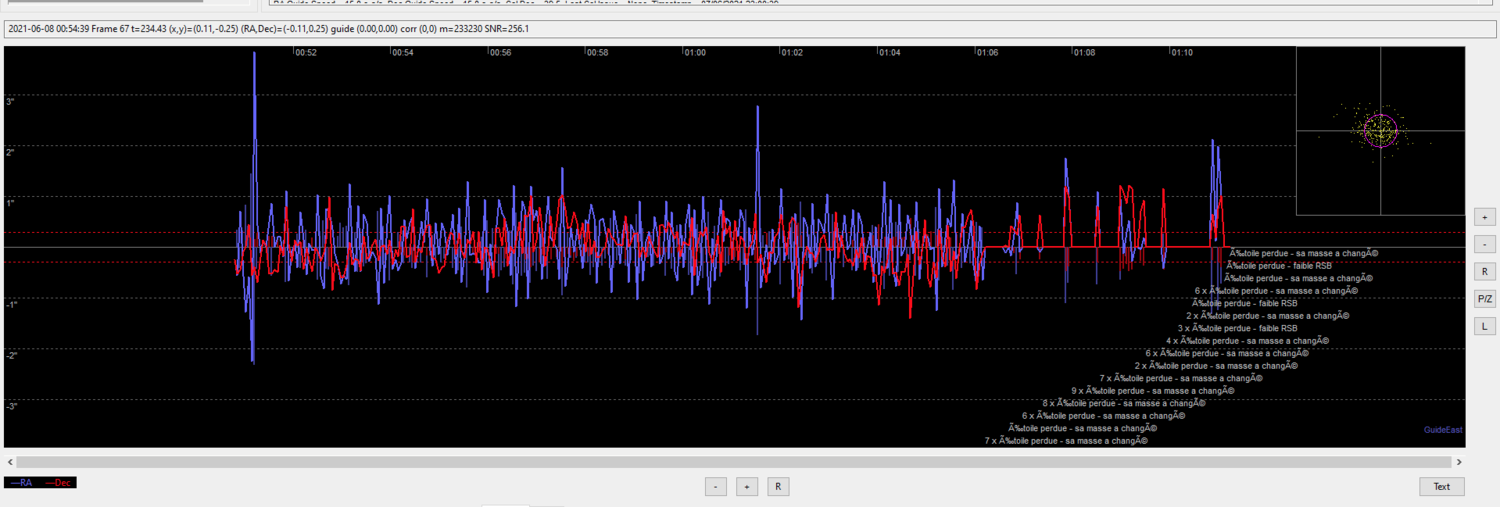Click the + button in the bottom row

746,487
